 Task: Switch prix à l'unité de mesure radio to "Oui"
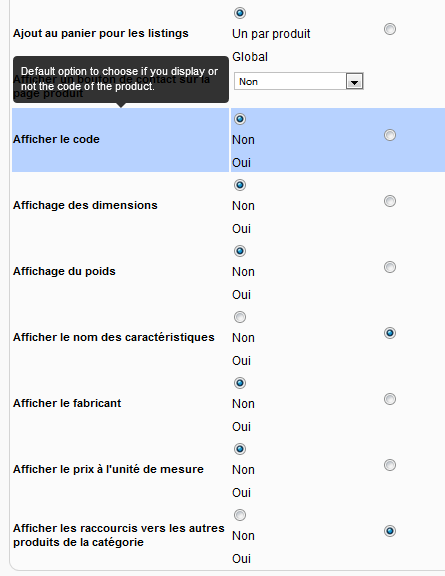tap(390, 465)
